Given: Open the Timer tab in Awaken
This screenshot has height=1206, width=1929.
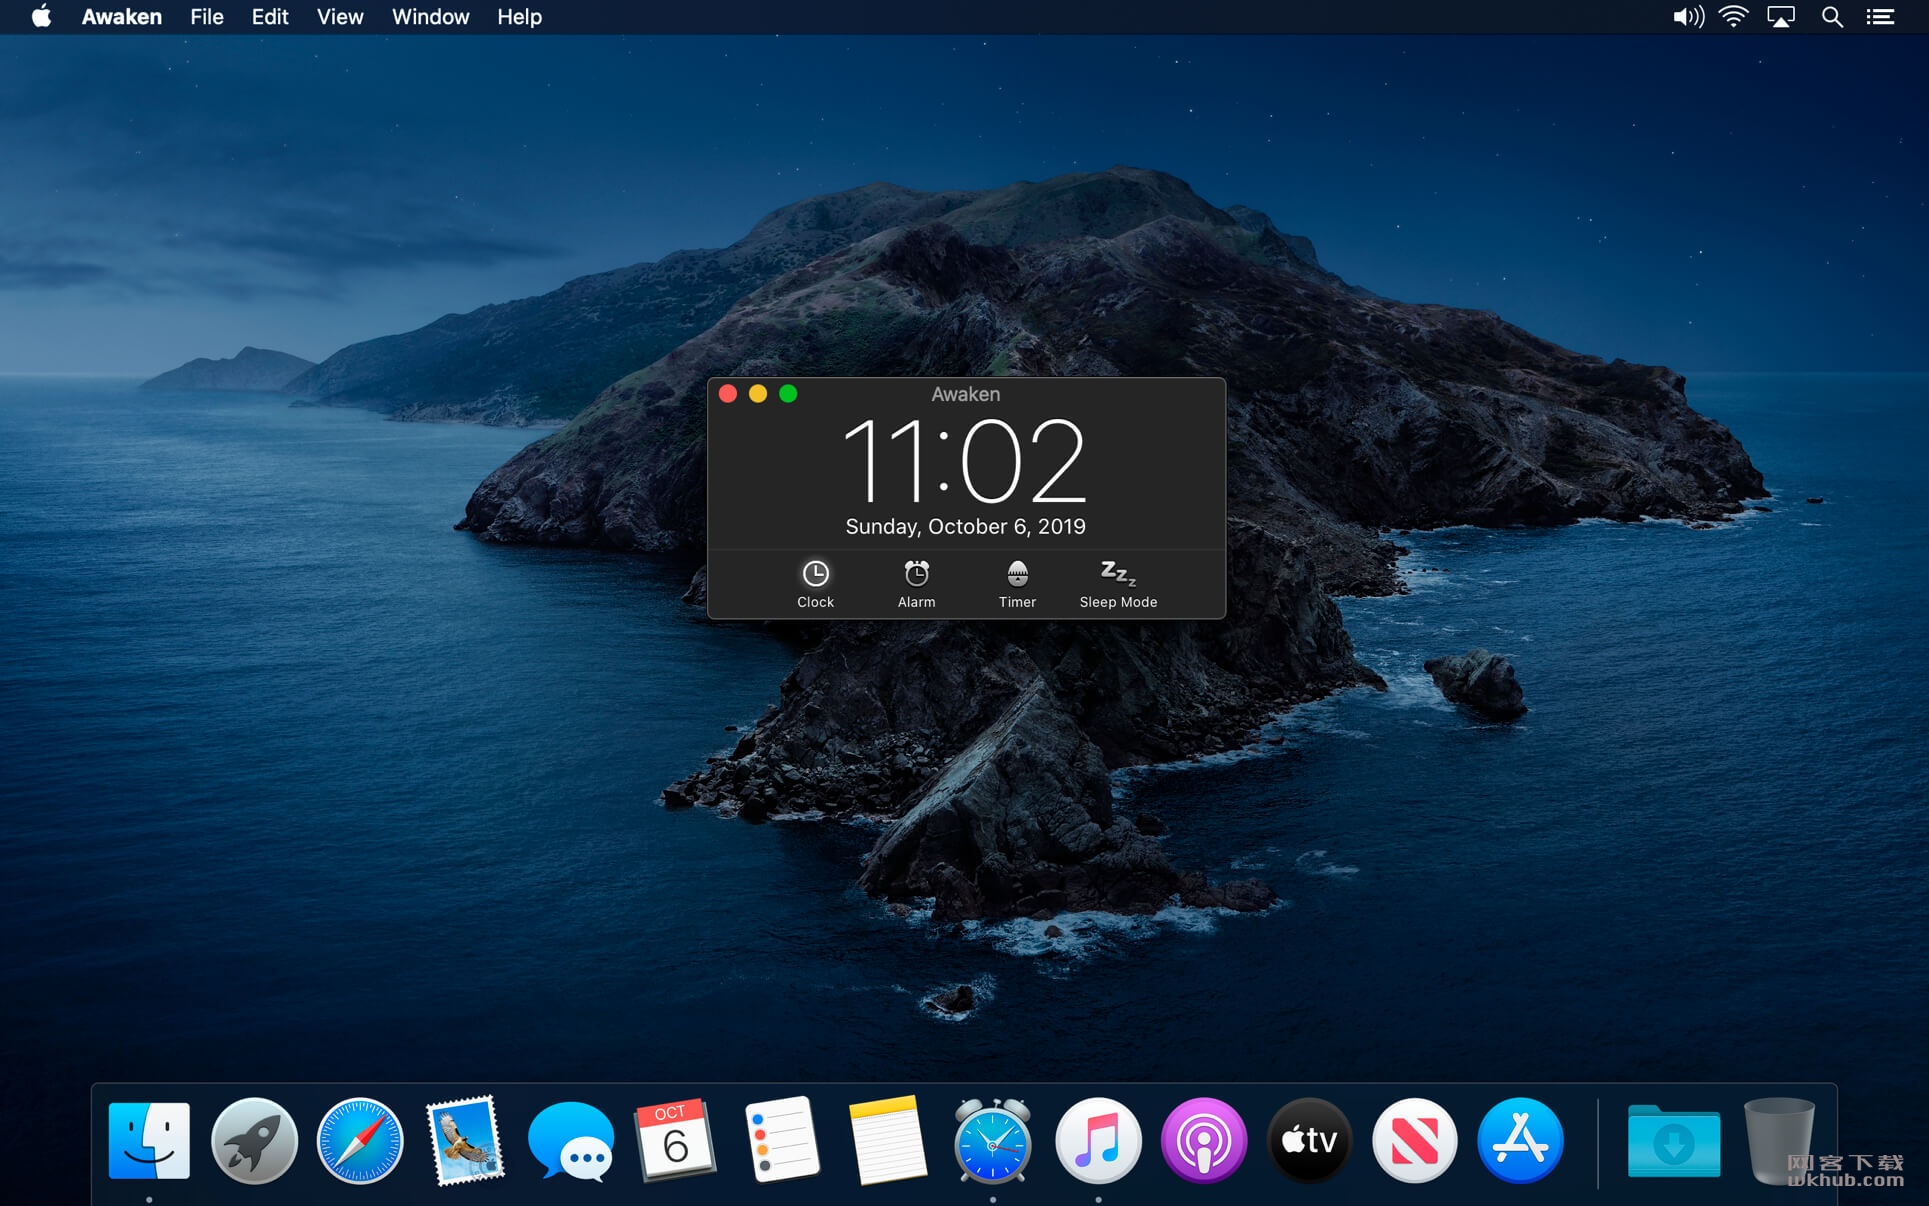Looking at the screenshot, I should pos(1017,584).
